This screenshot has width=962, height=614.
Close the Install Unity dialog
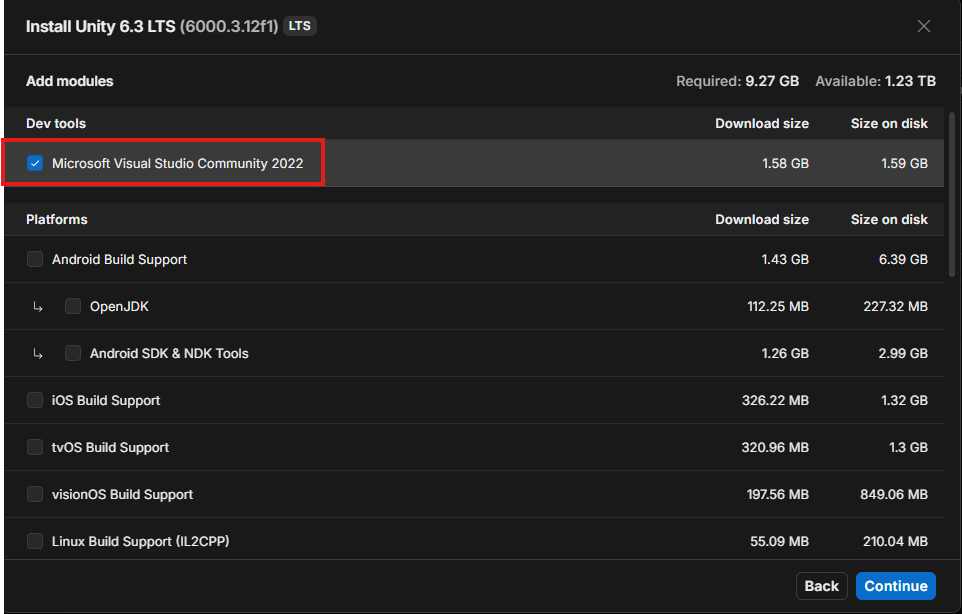coord(924,26)
